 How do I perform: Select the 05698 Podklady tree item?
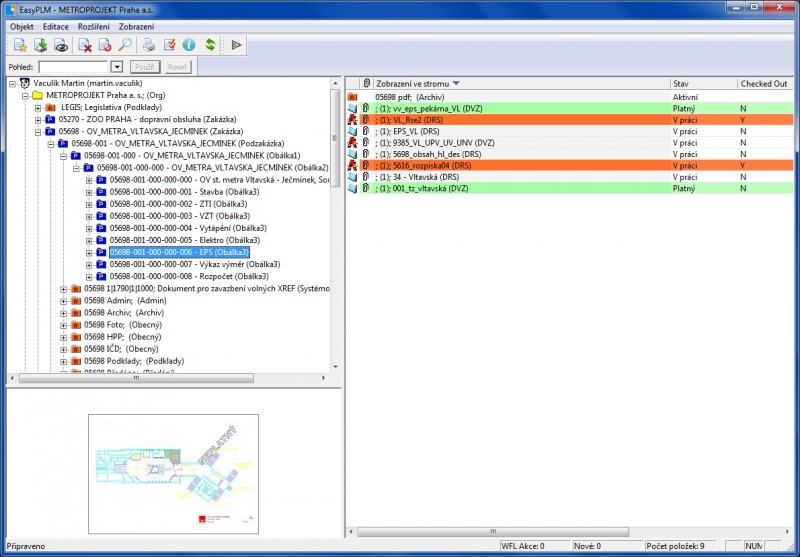pyautogui.click(x=134, y=361)
